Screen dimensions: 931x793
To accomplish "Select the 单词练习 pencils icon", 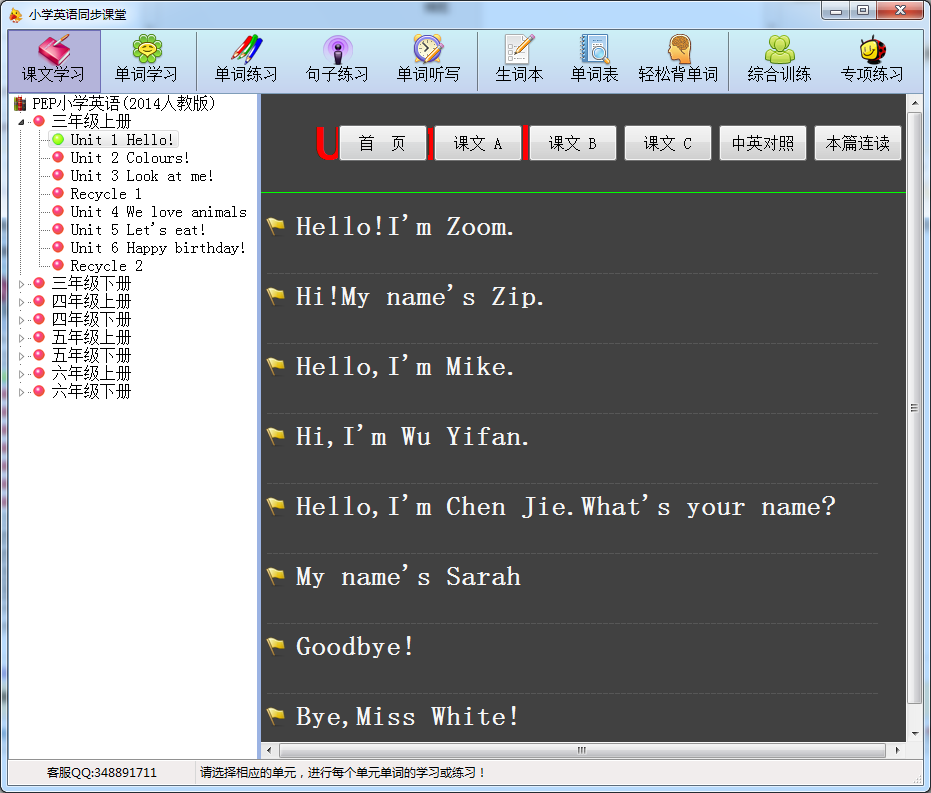I will pyautogui.click(x=246, y=60).
